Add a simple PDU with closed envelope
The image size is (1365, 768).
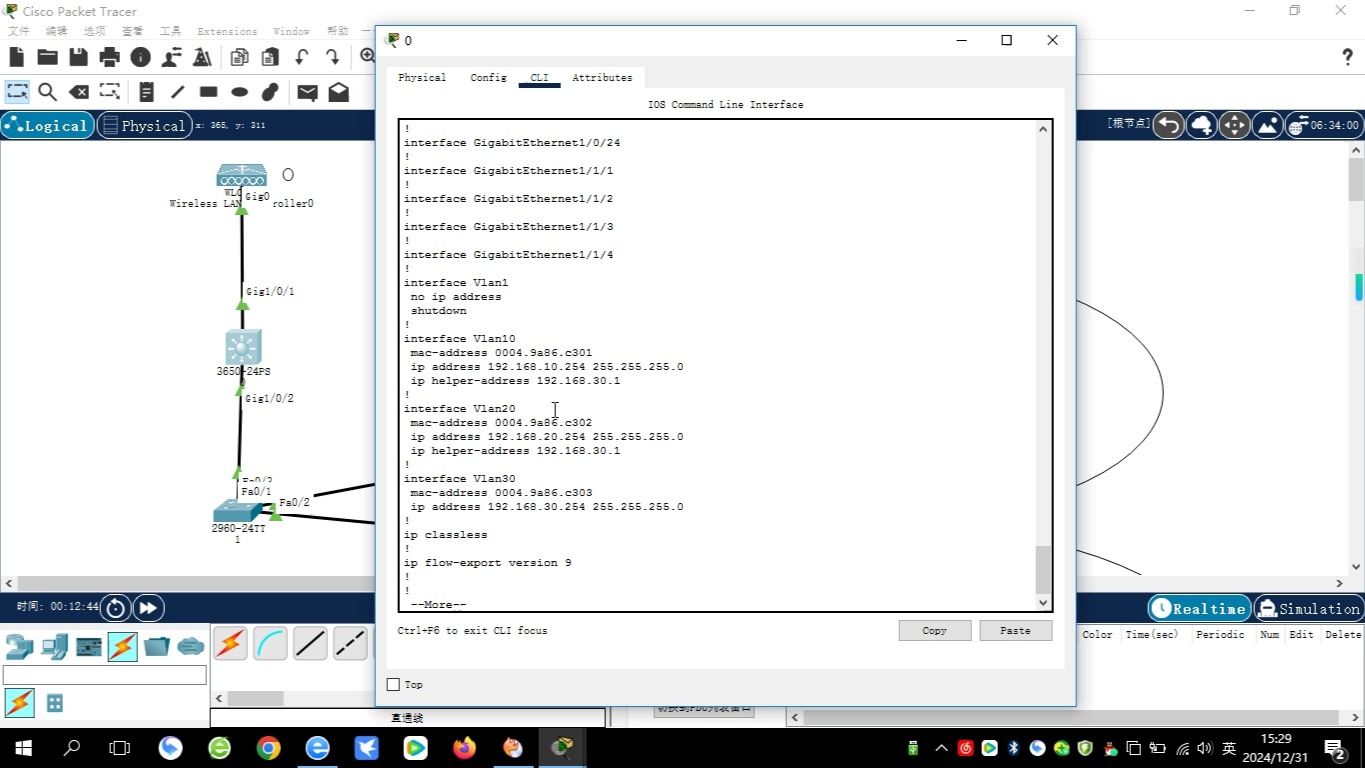coord(307,92)
